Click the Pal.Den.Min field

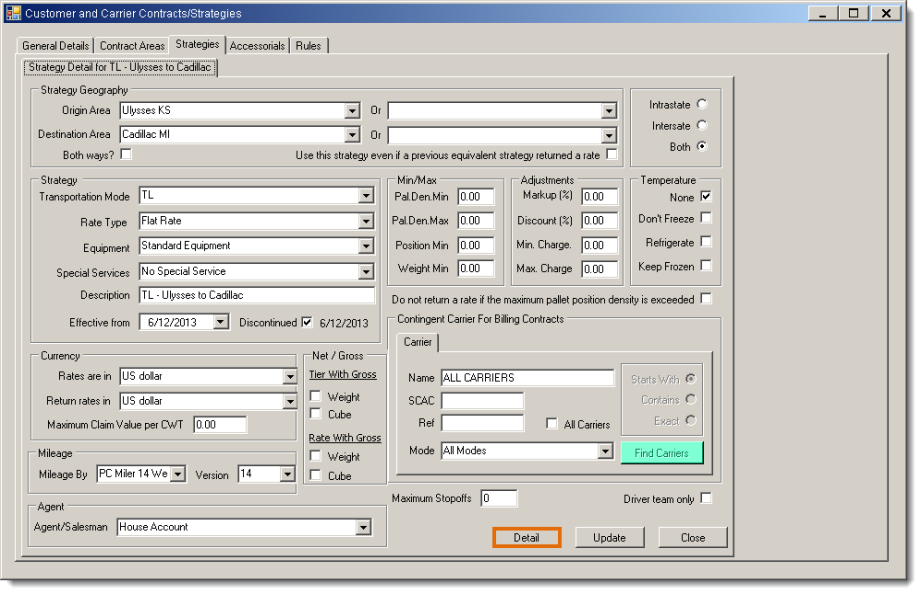pos(476,197)
